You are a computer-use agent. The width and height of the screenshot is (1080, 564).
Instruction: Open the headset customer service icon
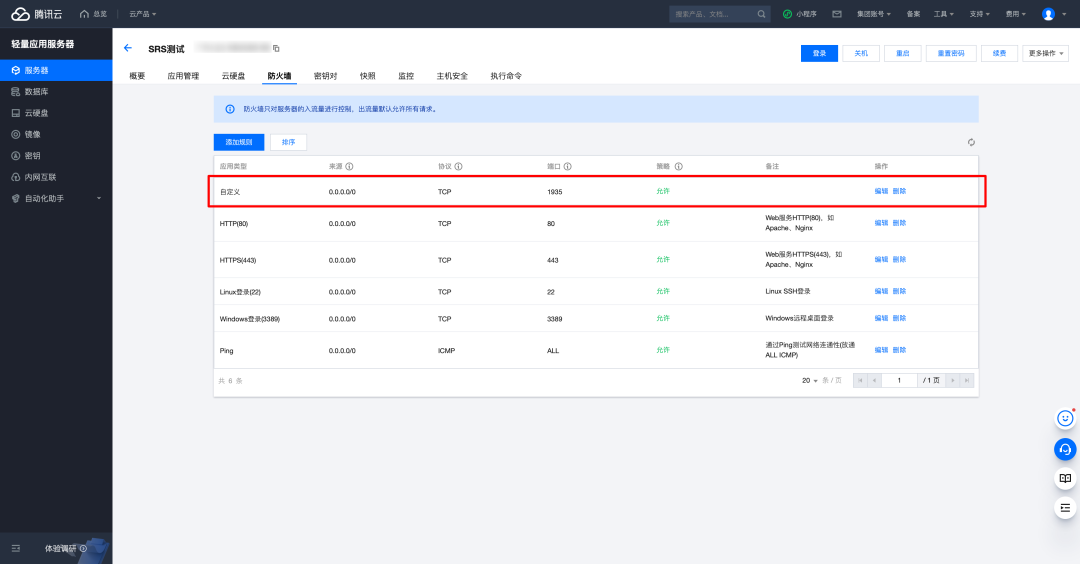(x=1066, y=450)
